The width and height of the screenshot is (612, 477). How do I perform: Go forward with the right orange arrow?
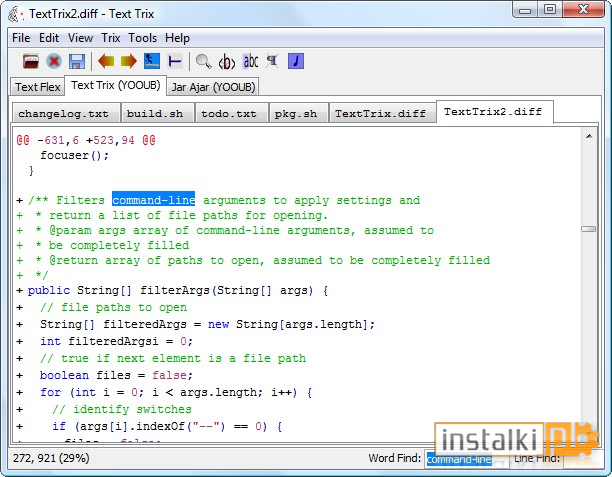[129, 61]
